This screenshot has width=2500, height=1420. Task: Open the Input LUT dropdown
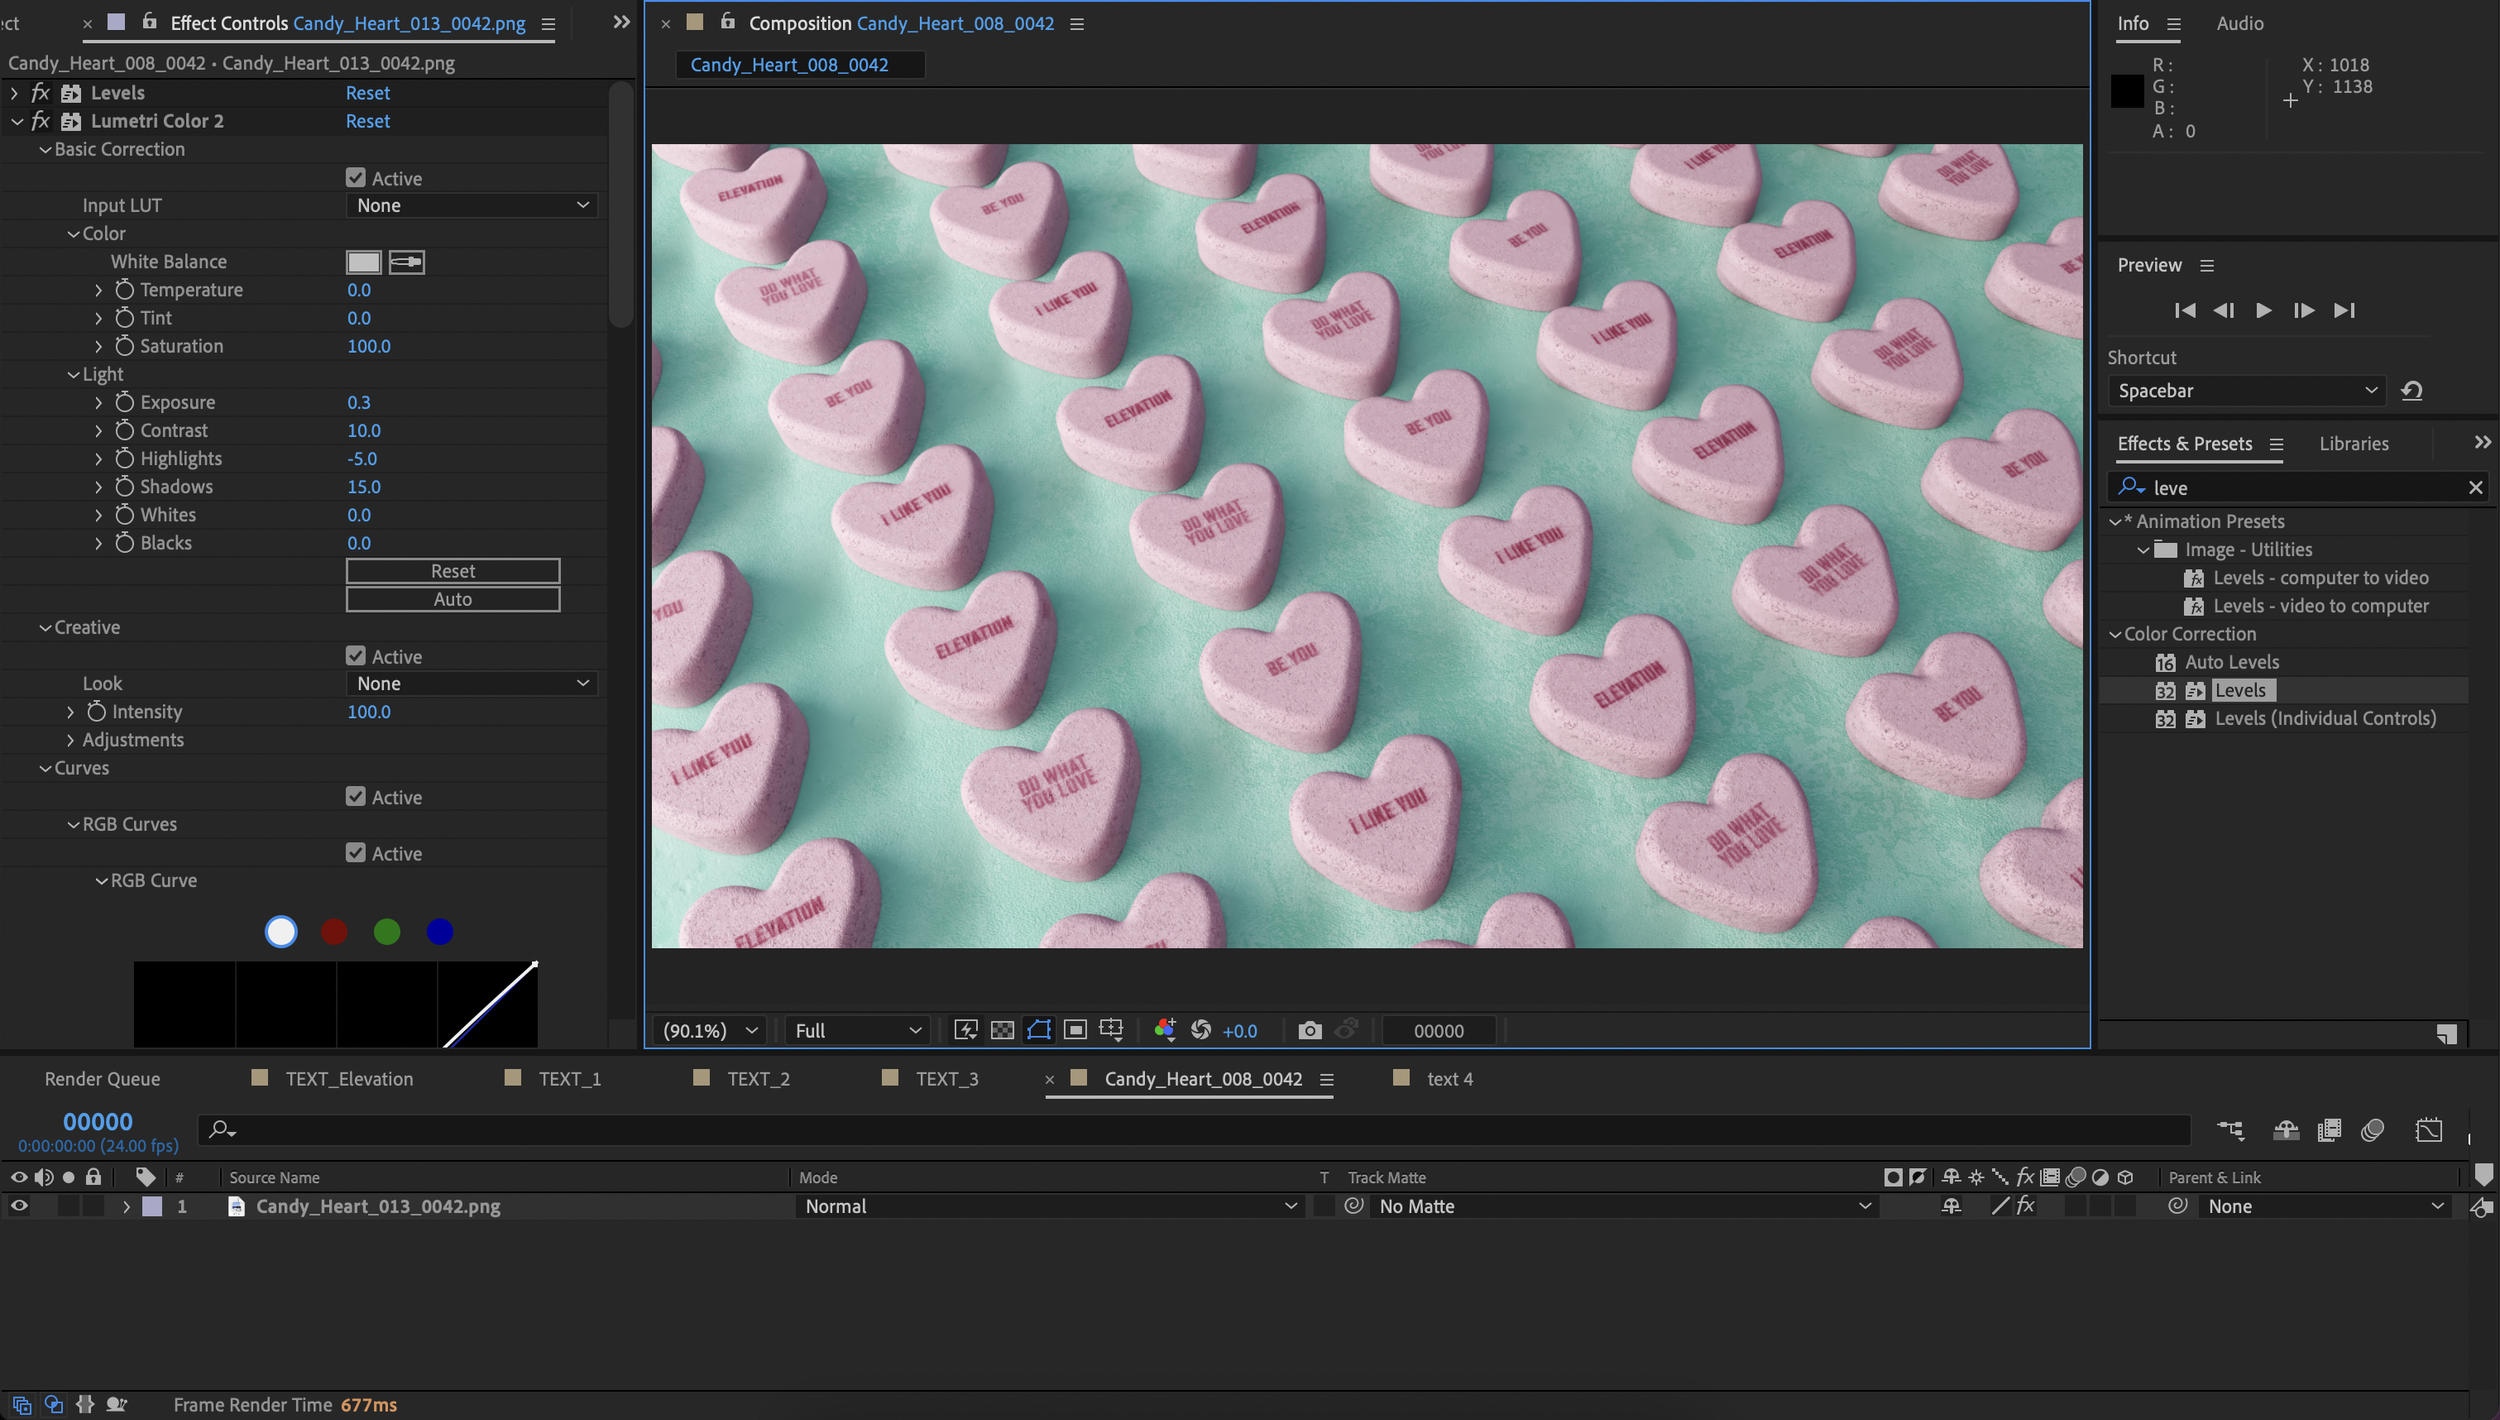click(472, 206)
